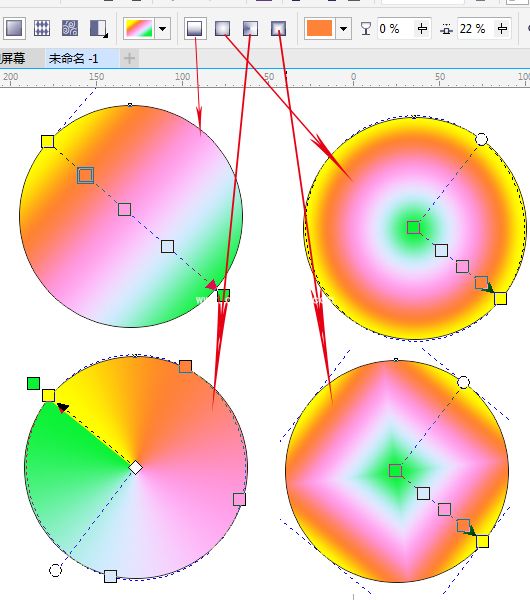Select orange node on conical gradient edge
The height and width of the screenshot is (600, 530).
(x=185, y=367)
